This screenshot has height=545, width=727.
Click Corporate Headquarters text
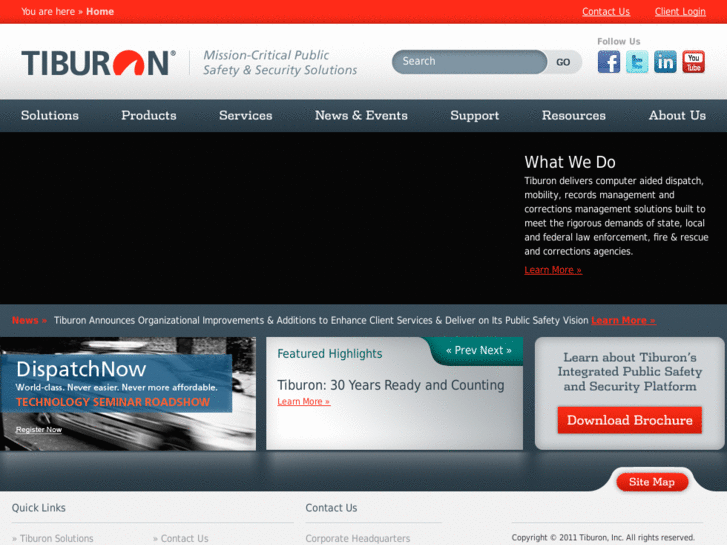pos(358,539)
